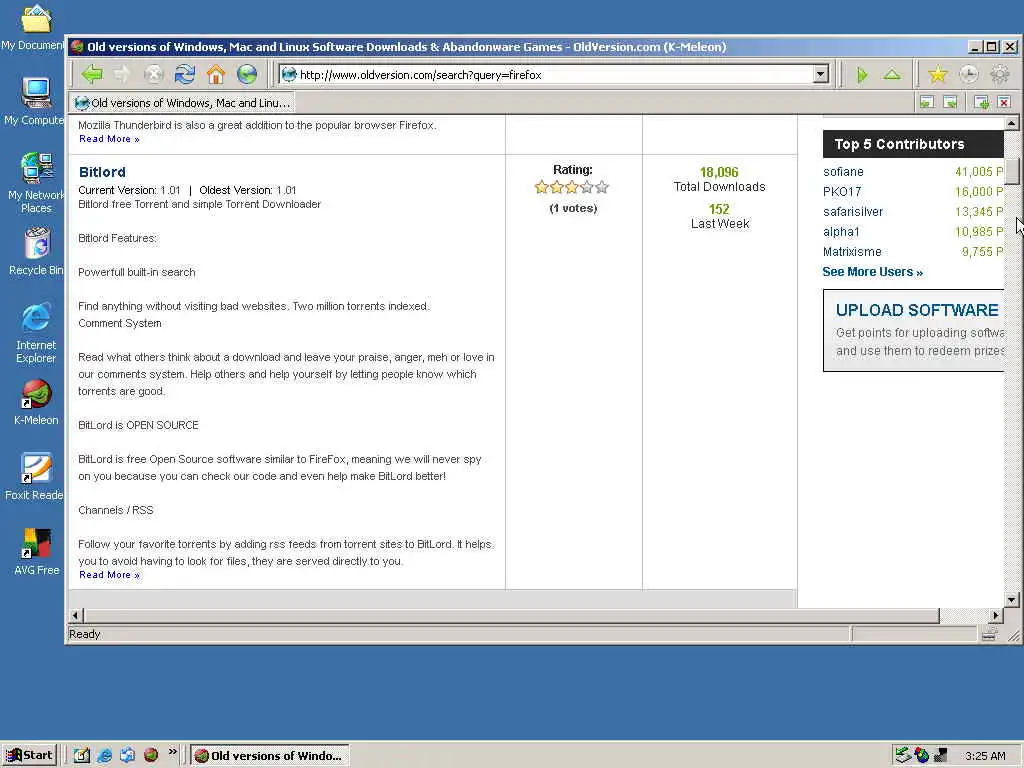1024x768 pixels.
Task: Launch K-Meleon from the desktop shortcut
Action: 36,402
